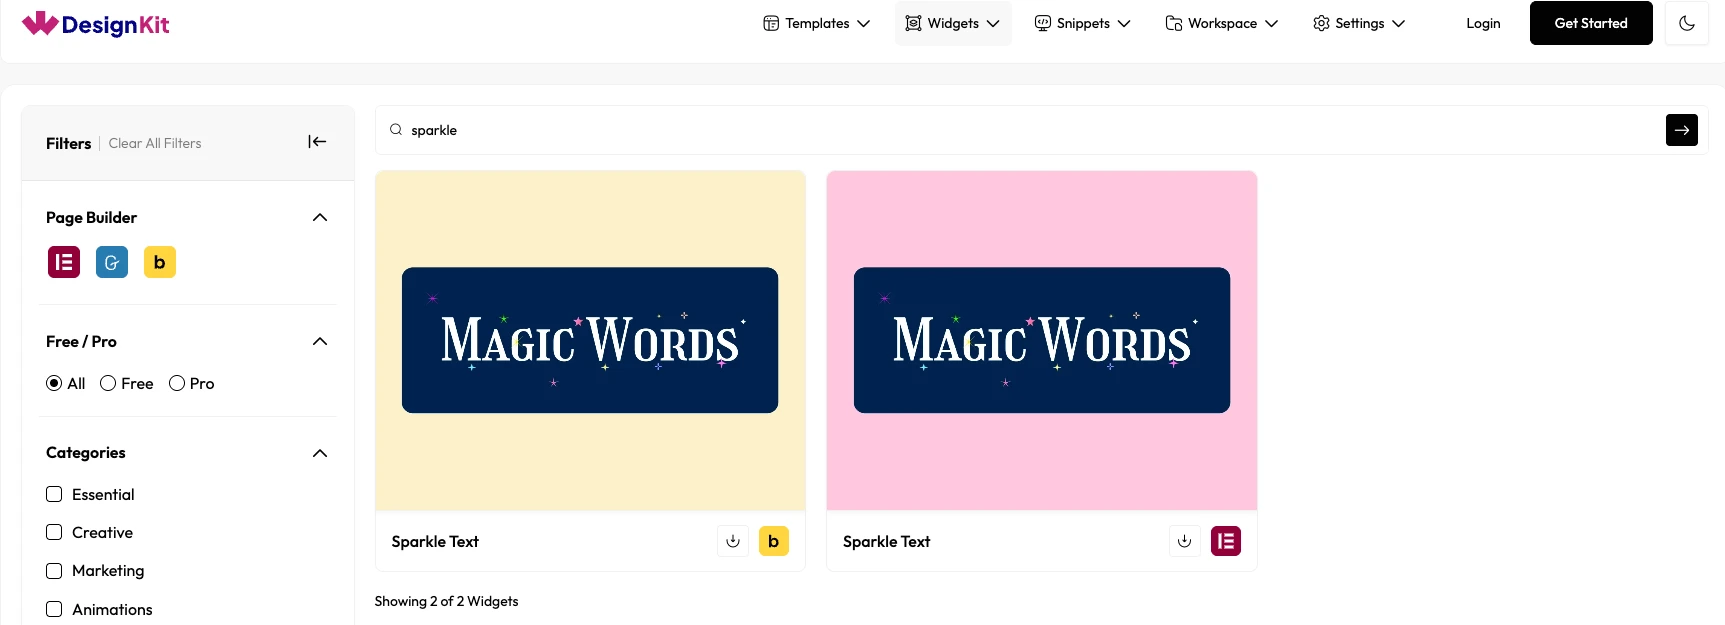Image resolution: width=1725 pixels, height=625 pixels.
Task: Click the DesignKit logo
Action: tap(96, 24)
